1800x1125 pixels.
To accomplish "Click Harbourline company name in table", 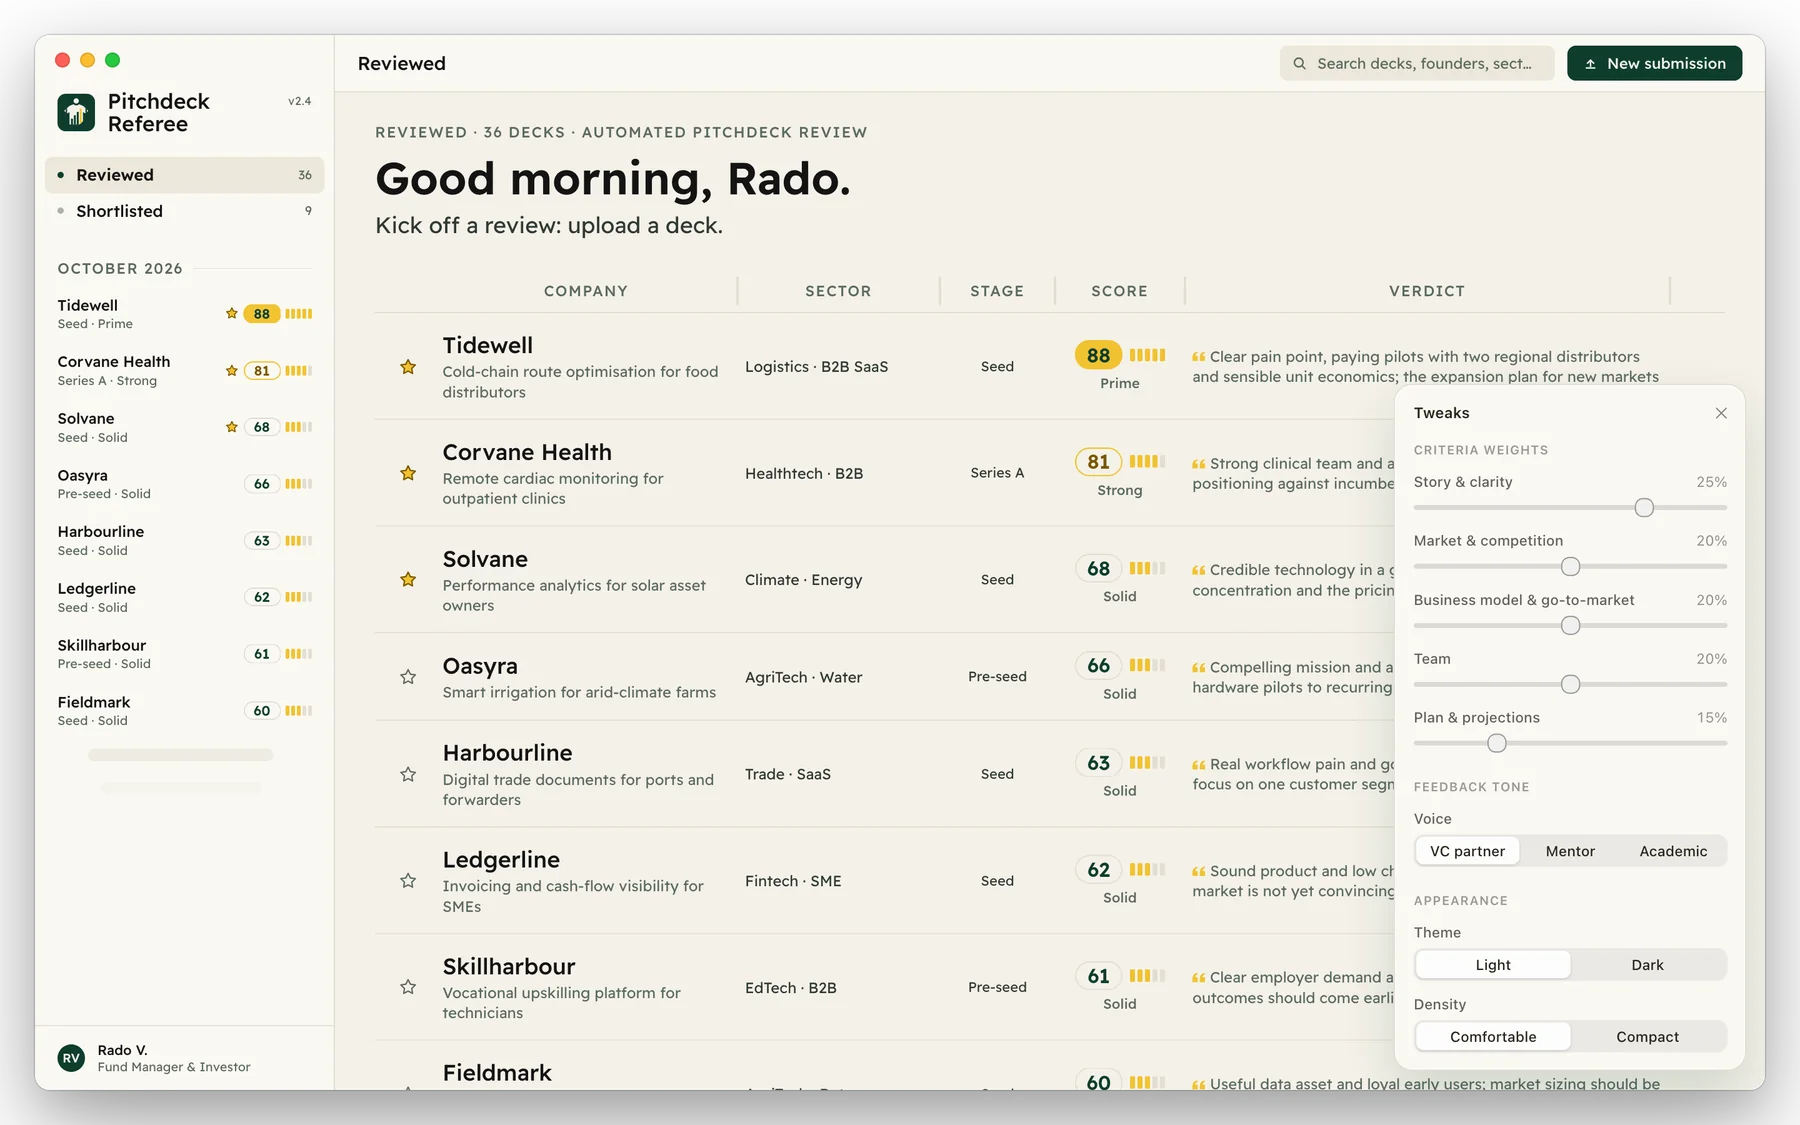I will point(507,753).
